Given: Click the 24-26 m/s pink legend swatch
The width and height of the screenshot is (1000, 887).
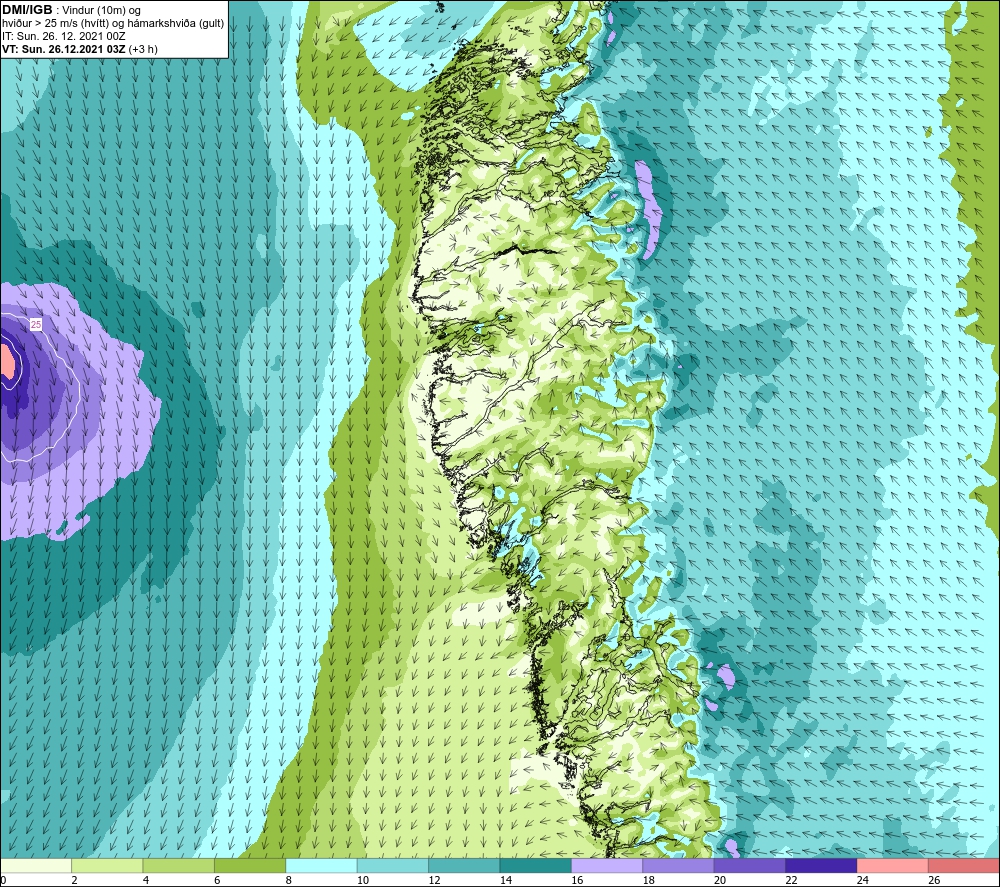Looking at the screenshot, I should click(893, 865).
